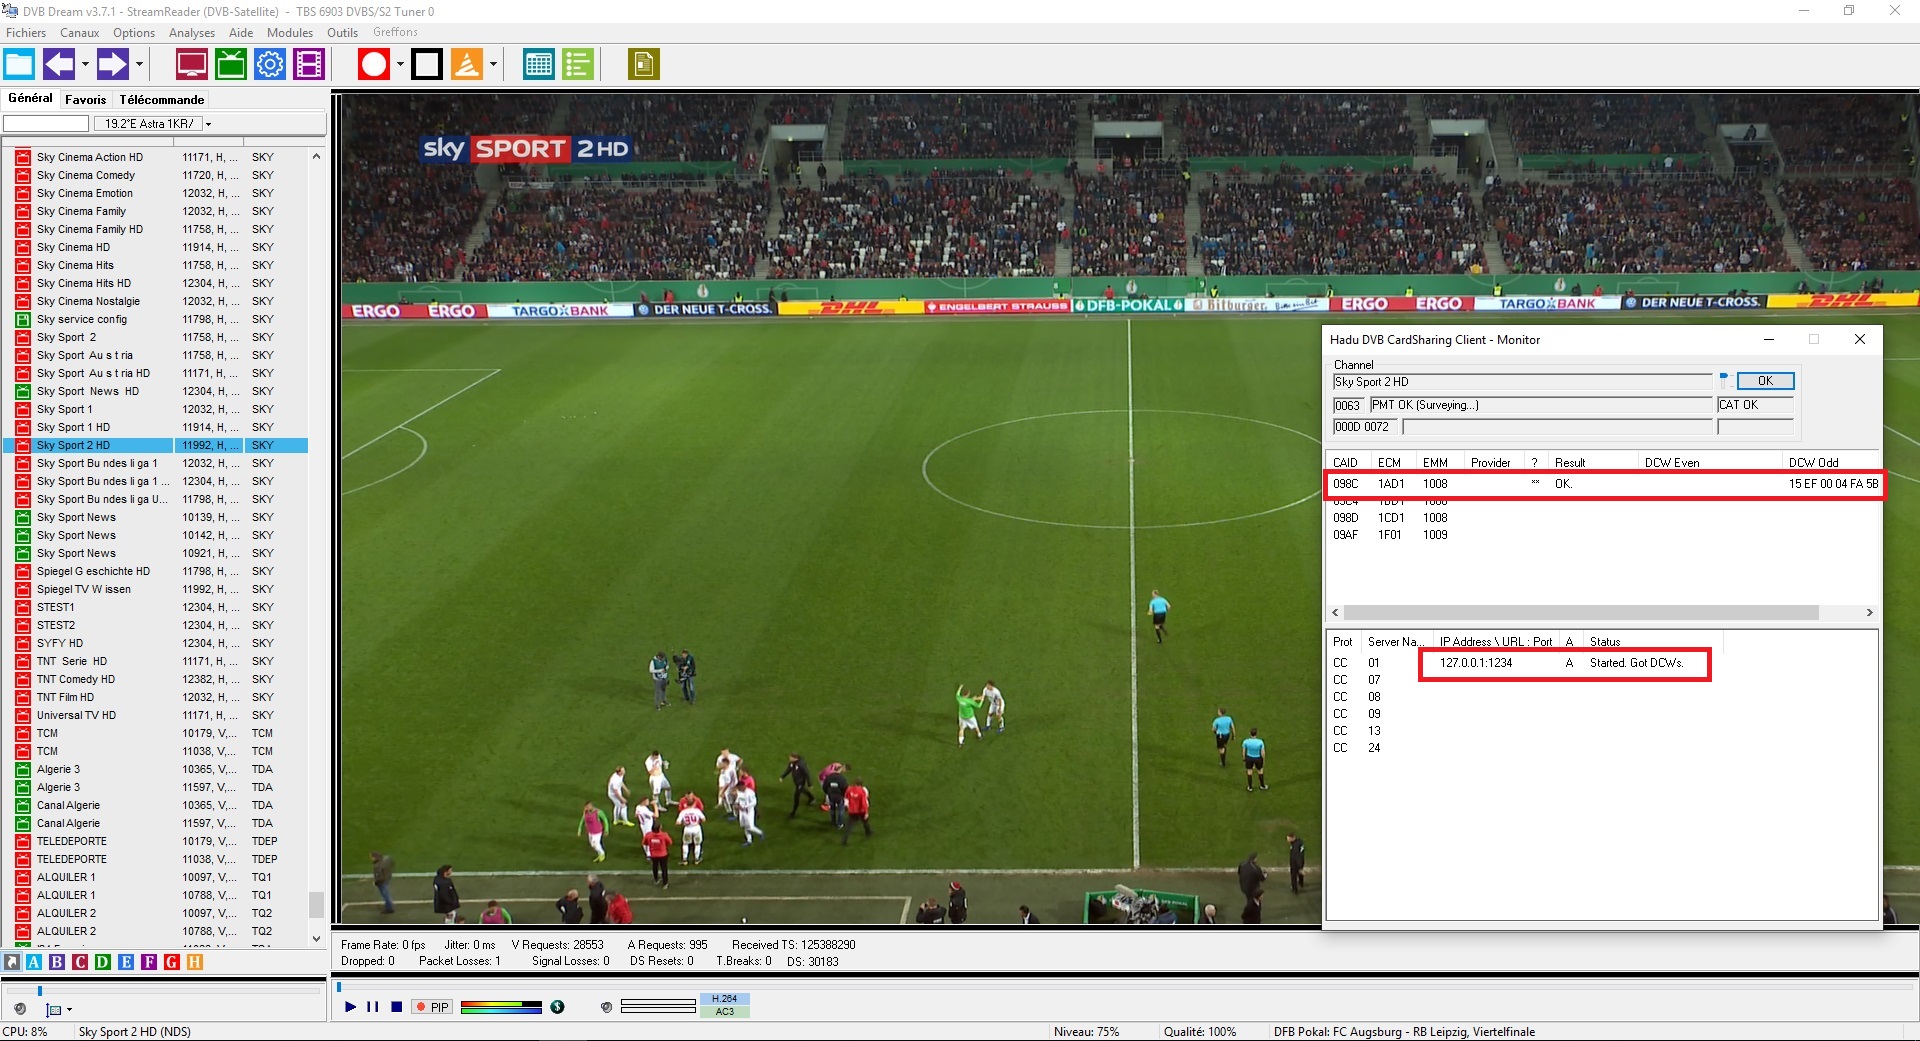Expand the record button dropdown arrow
The width and height of the screenshot is (1920, 1041).
400,65
